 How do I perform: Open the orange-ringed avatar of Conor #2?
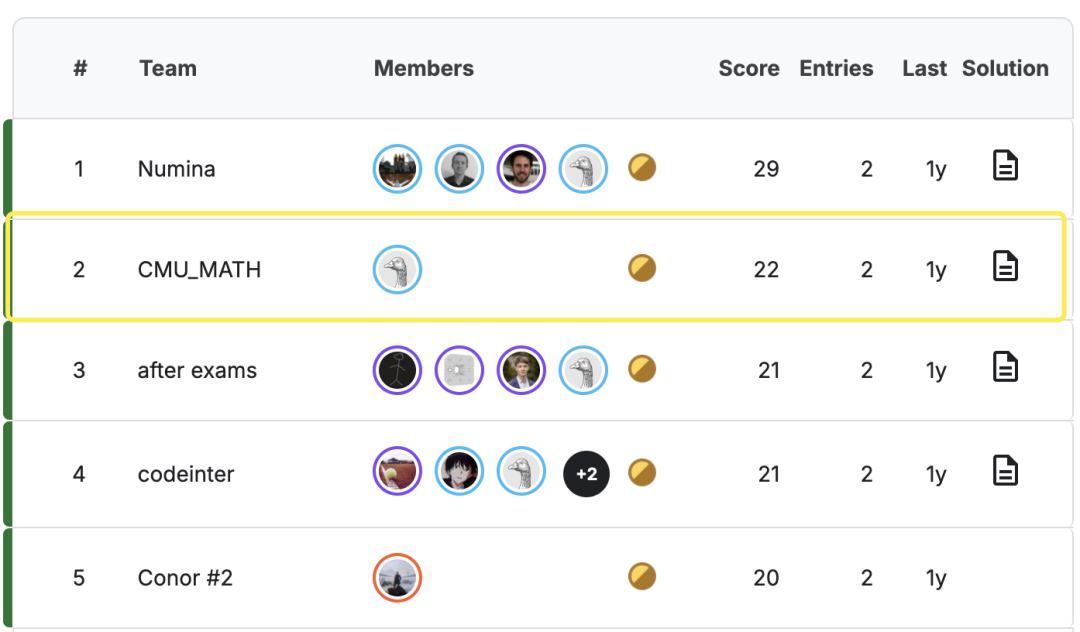pos(397,577)
